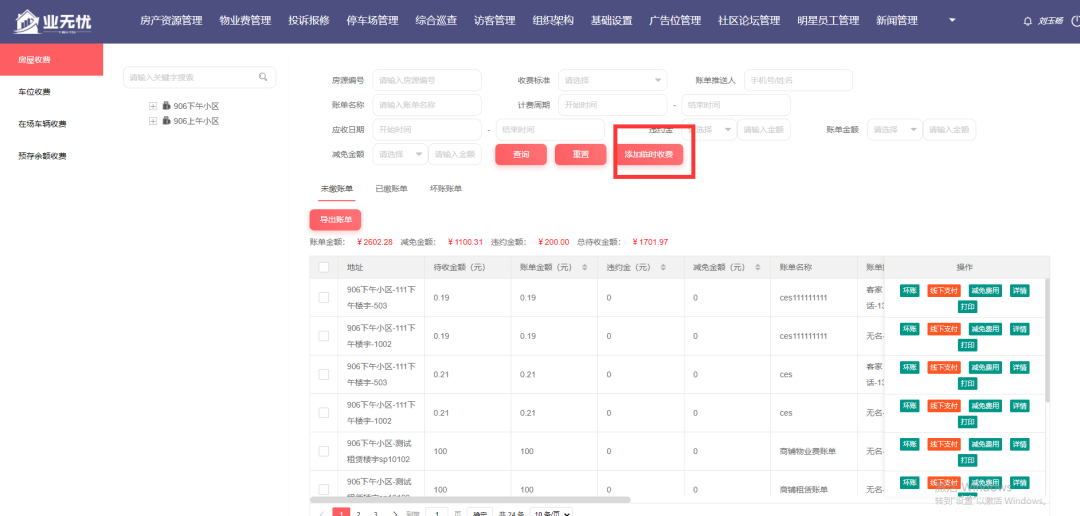Open 投诉报修 in the top menu
The width and height of the screenshot is (1080, 516).
[309, 21]
